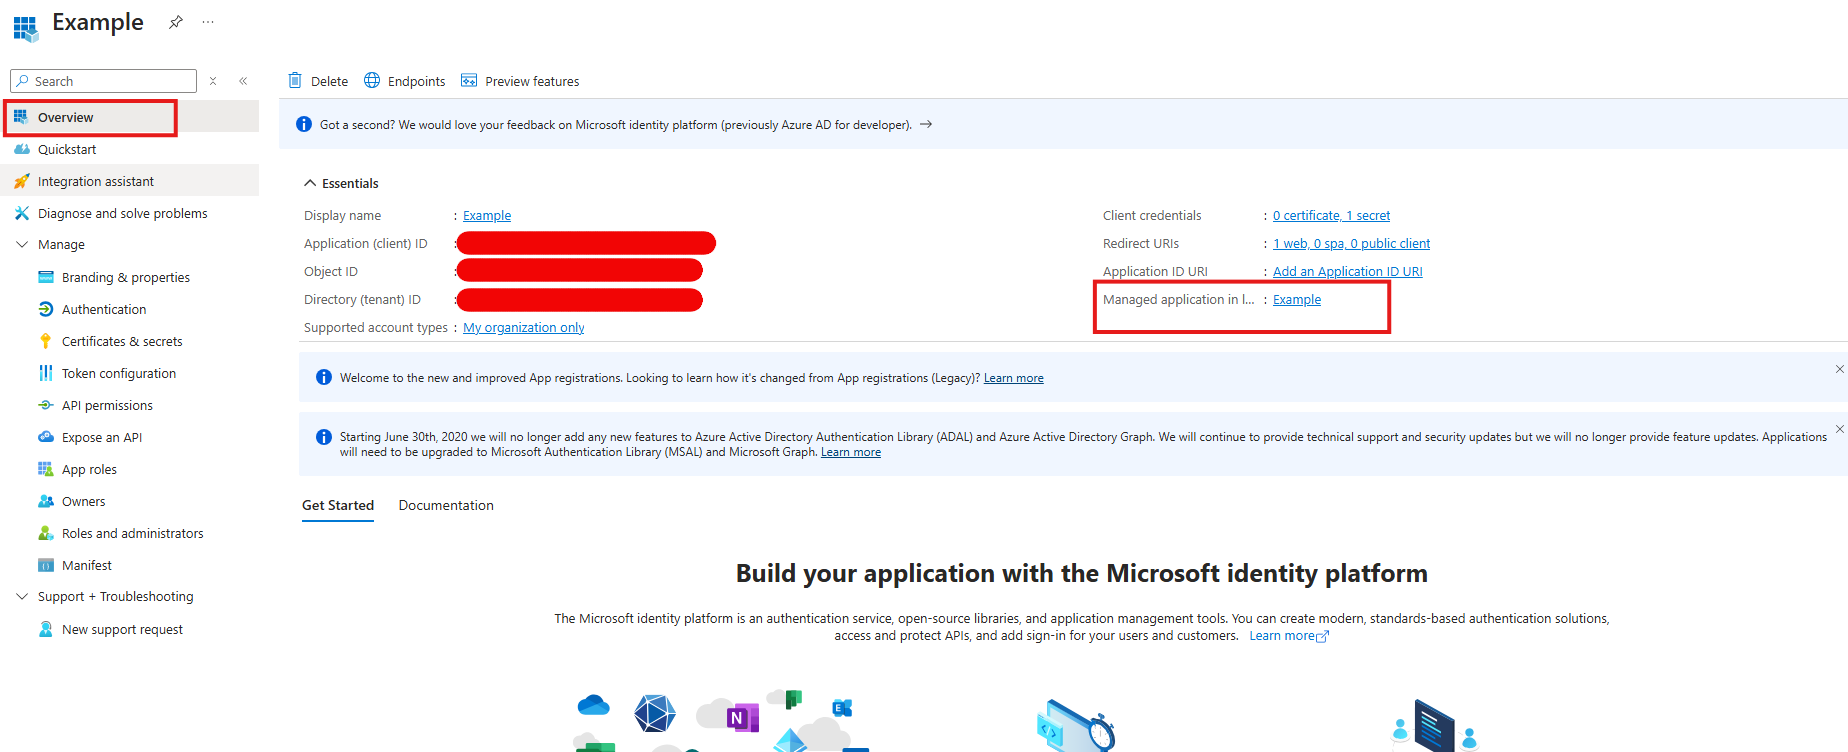Open the Manifest editor
Image resolution: width=1848 pixels, height=752 pixels.
click(x=87, y=565)
